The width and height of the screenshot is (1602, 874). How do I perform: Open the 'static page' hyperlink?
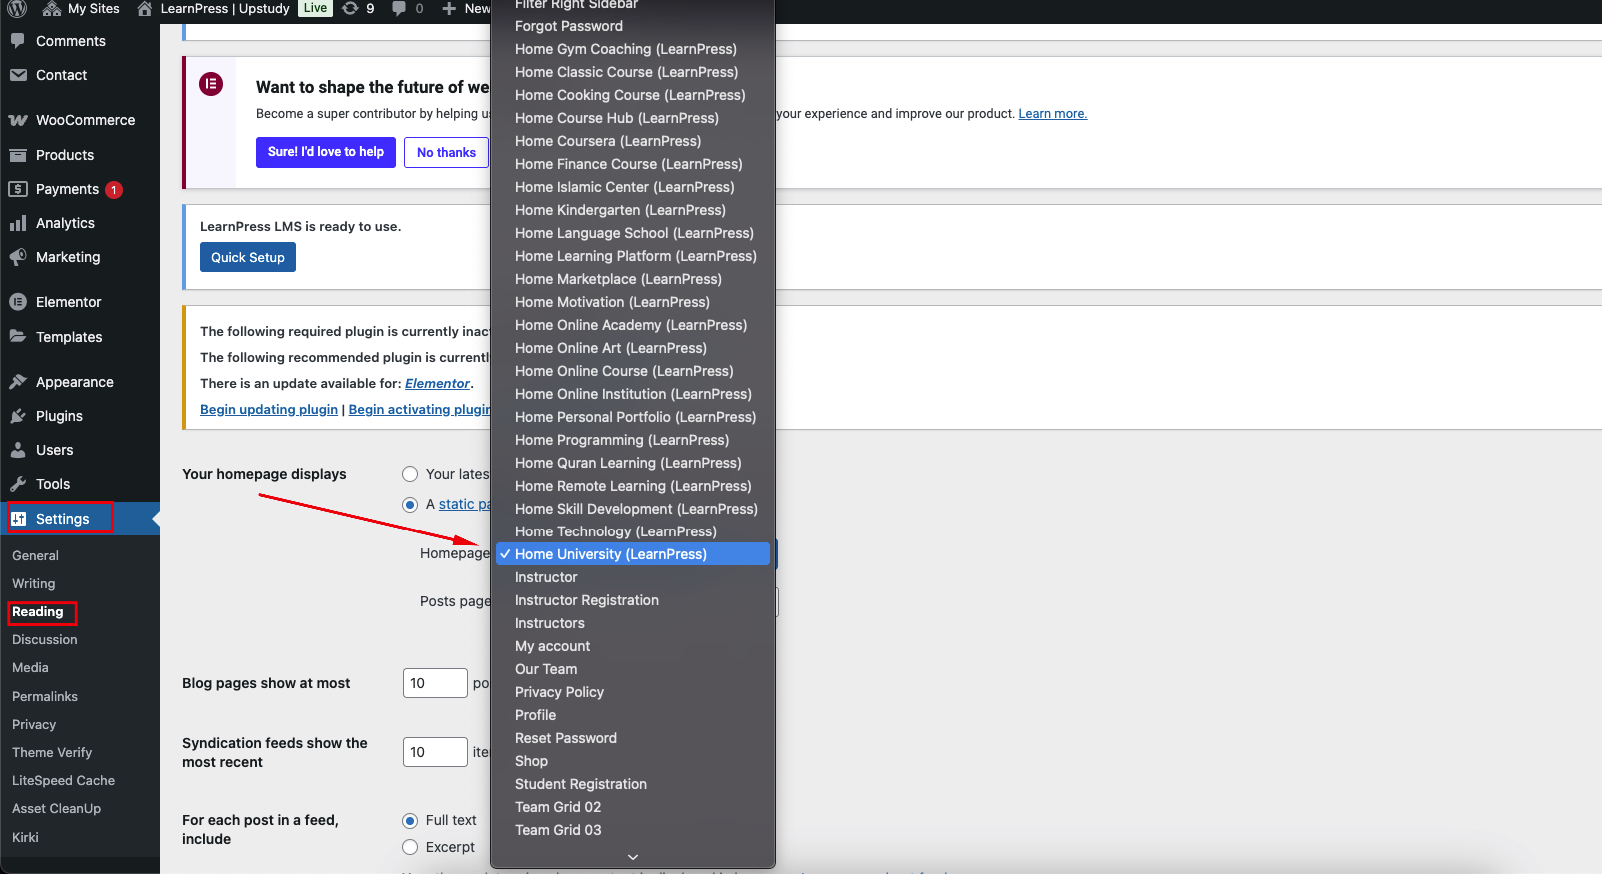point(465,504)
